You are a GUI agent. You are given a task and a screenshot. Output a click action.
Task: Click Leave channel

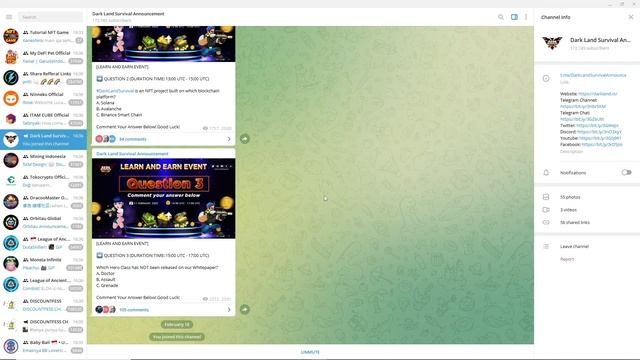tap(574, 247)
